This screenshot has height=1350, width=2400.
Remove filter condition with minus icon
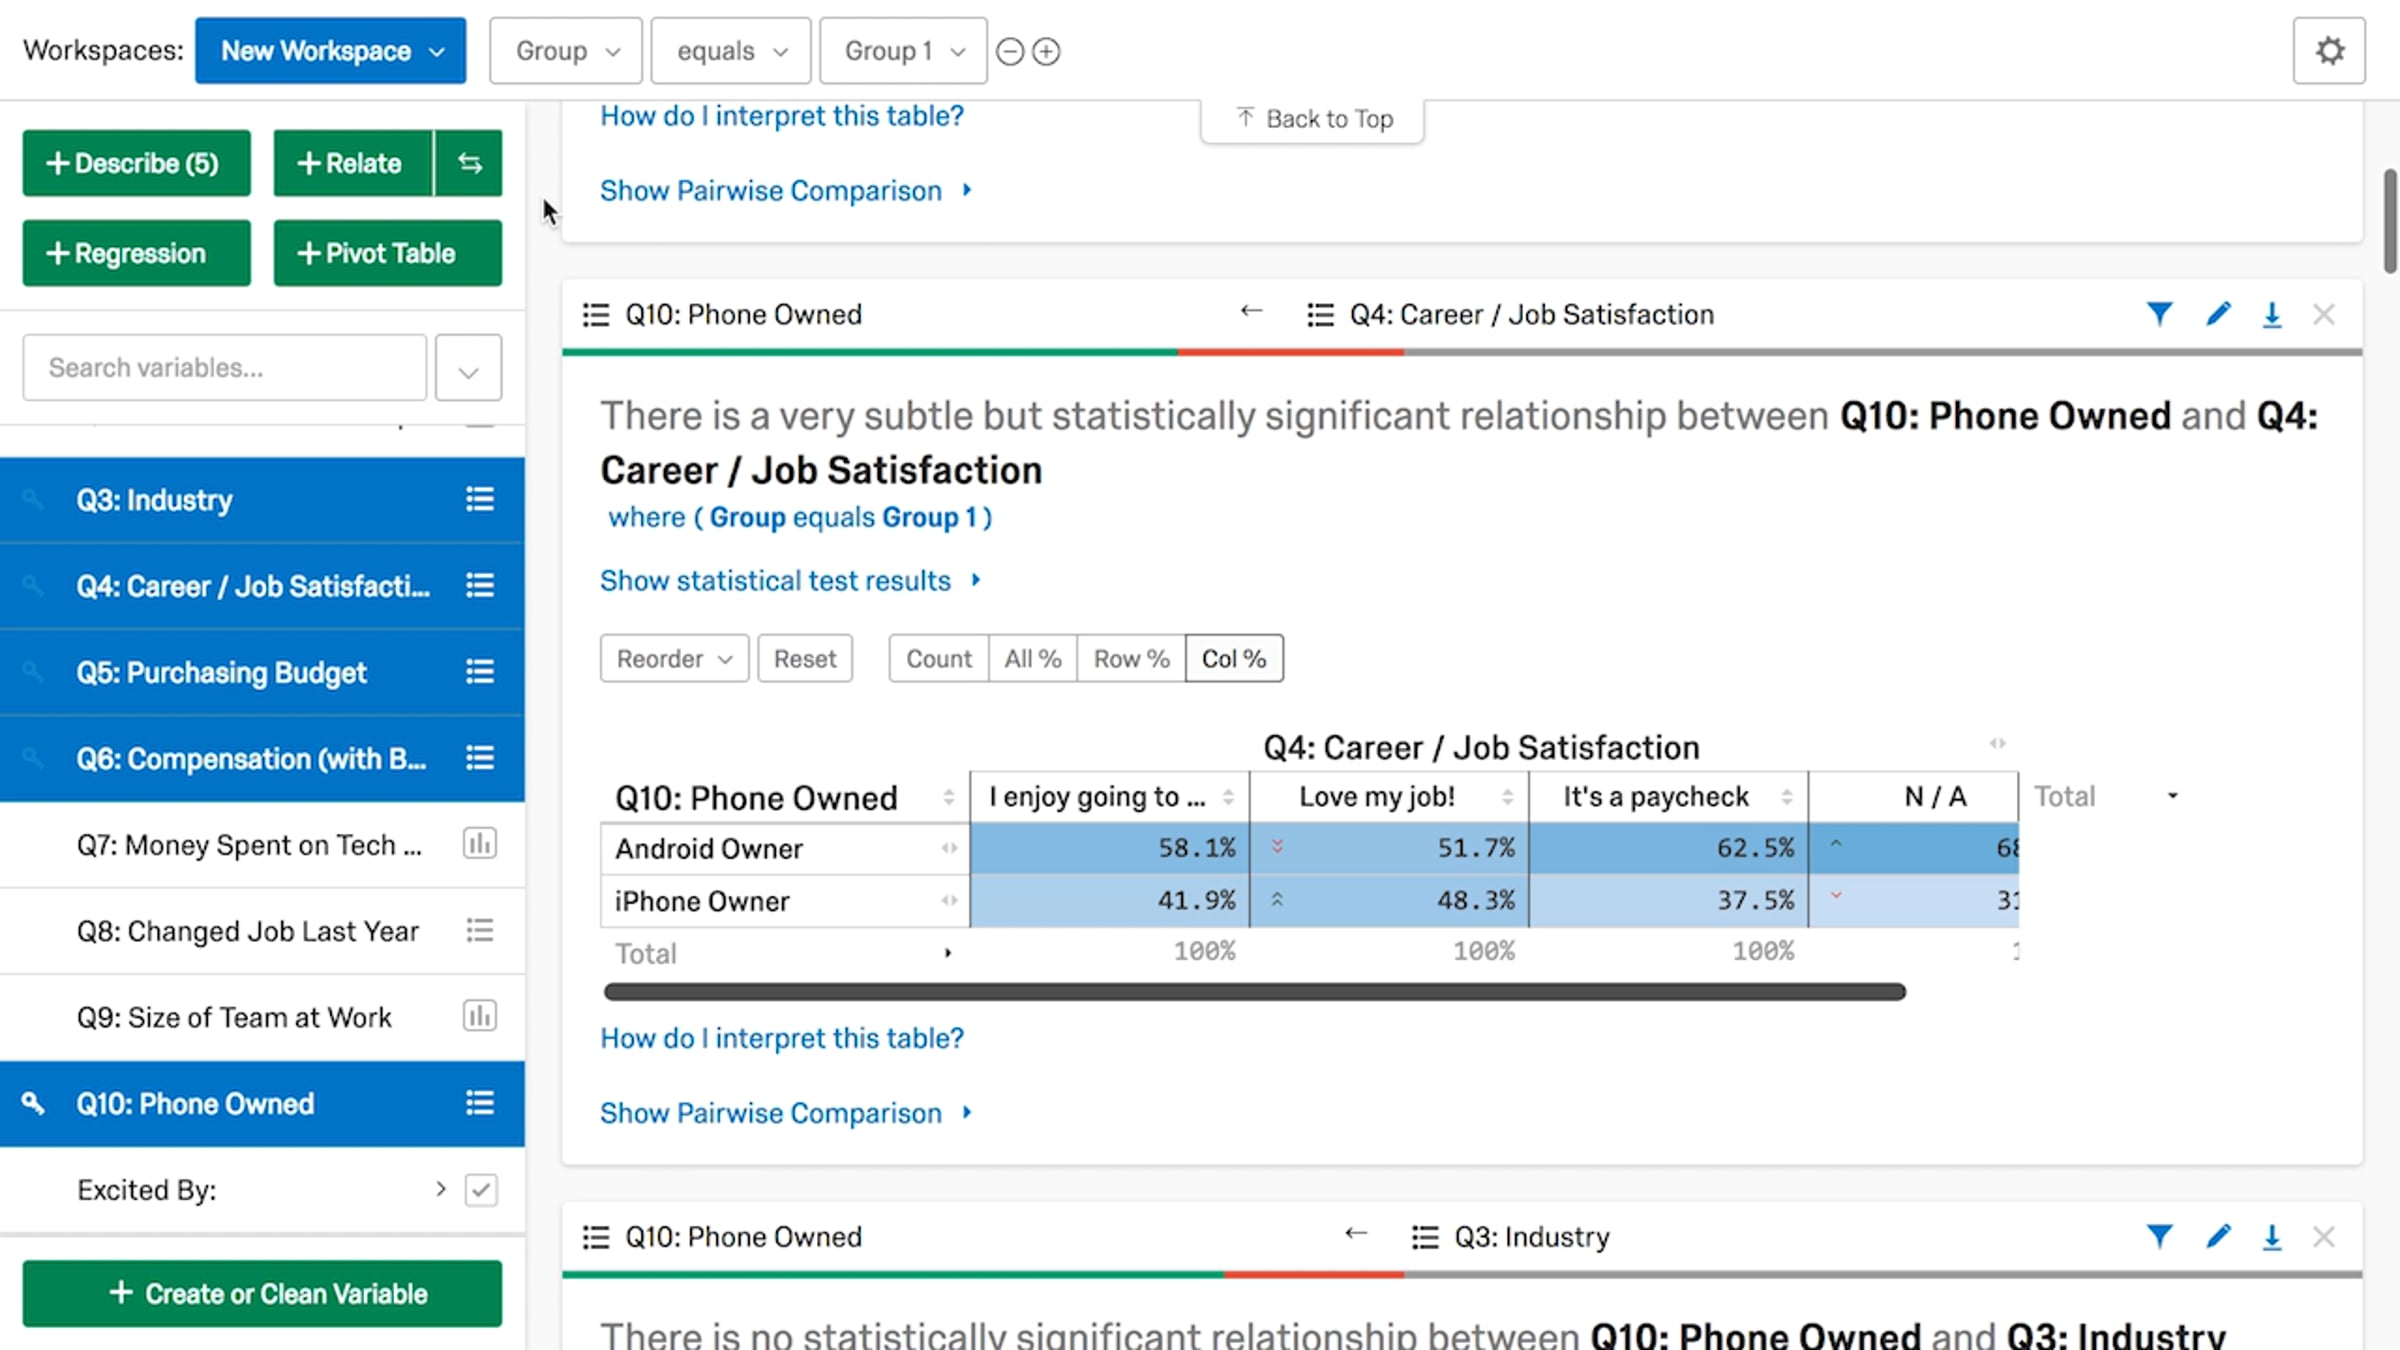(x=1010, y=51)
